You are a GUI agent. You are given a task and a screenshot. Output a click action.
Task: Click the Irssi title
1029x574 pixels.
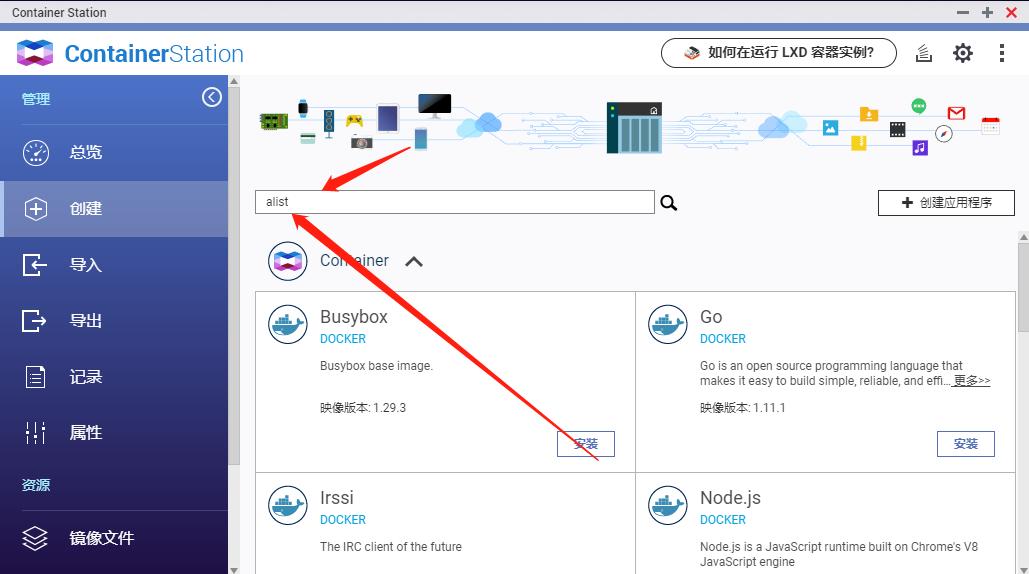pyautogui.click(x=337, y=497)
